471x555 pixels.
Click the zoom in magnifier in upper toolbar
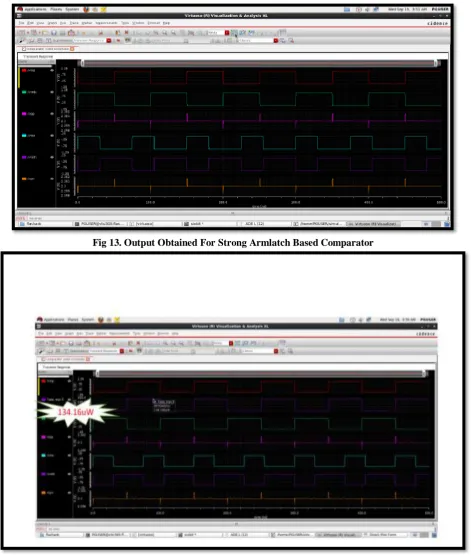point(165,33)
